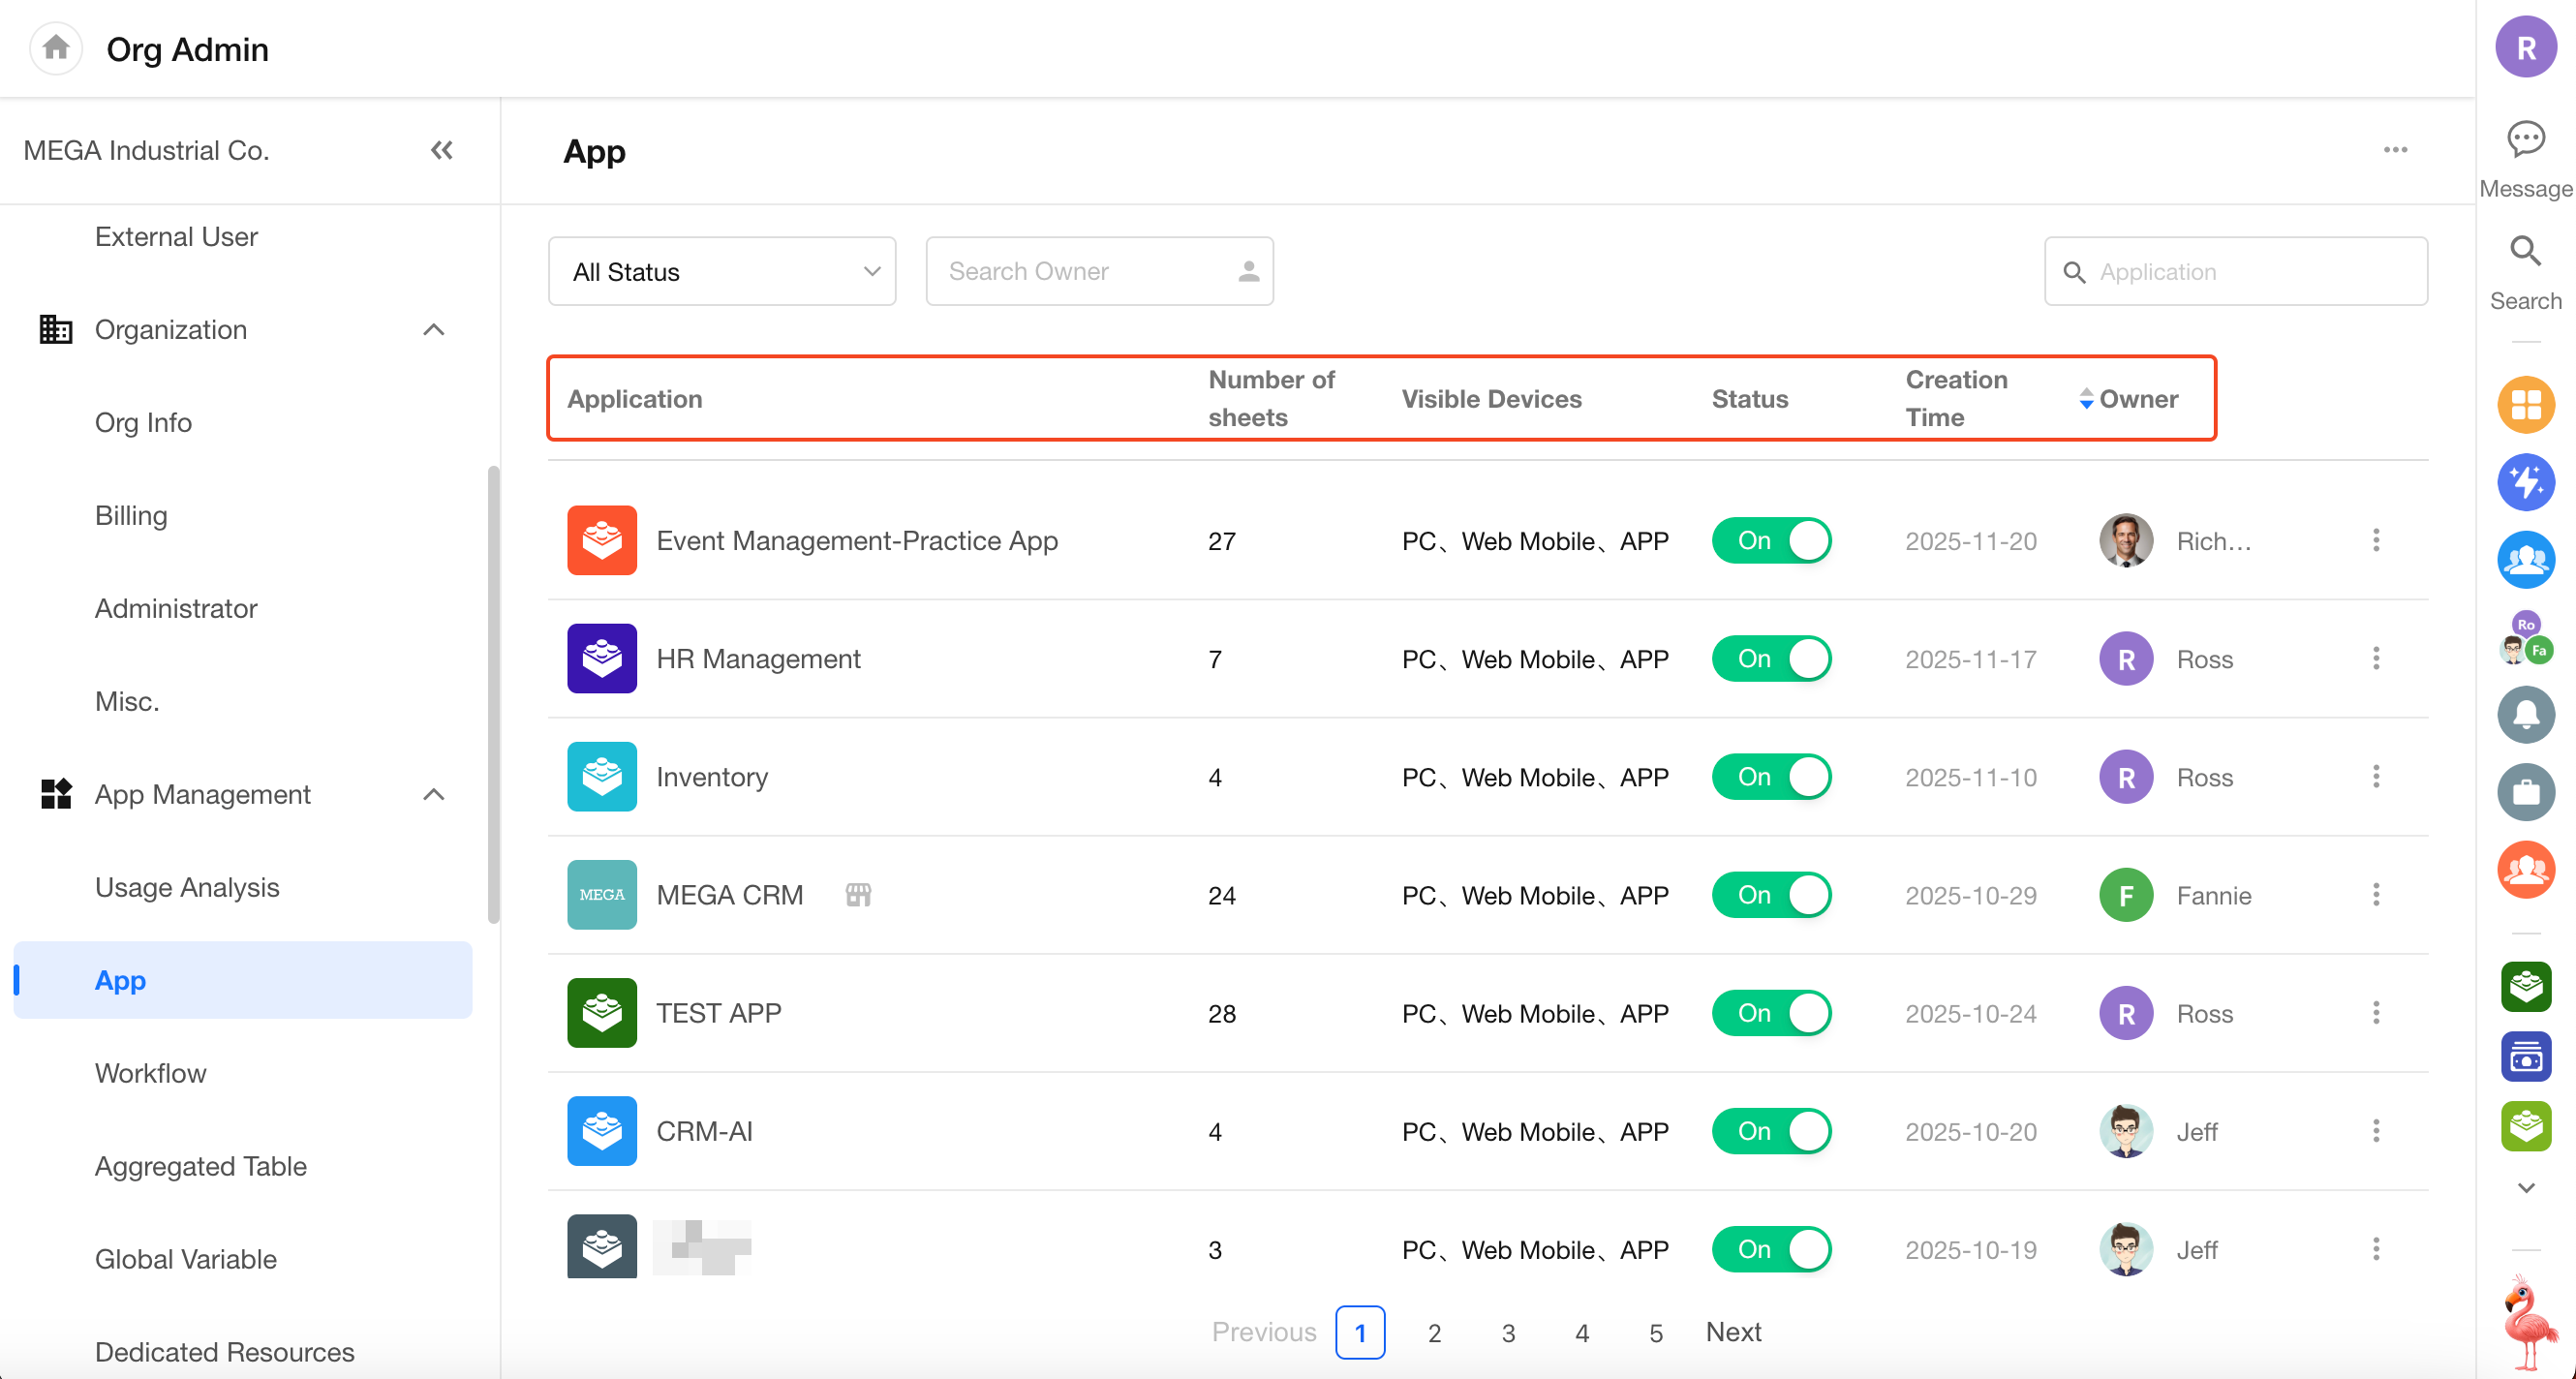The width and height of the screenshot is (2576, 1379).
Task: Disable the CRM-AI On switch
Action: (x=1771, y=1131)
